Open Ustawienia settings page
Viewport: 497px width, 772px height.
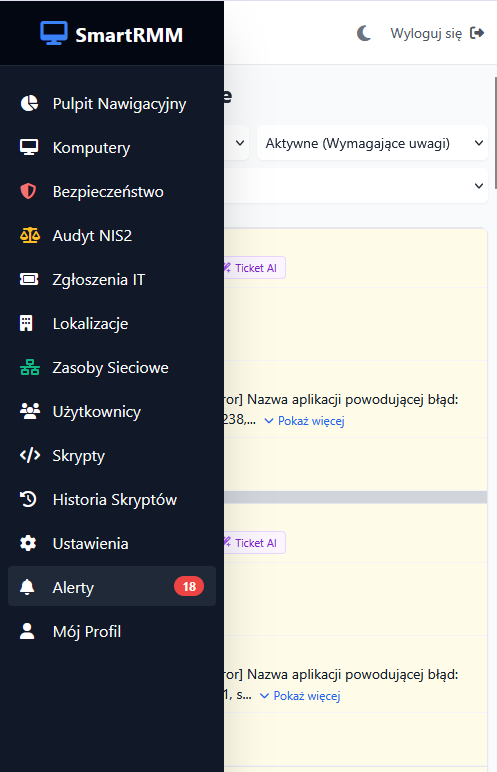tap(112, 543)
